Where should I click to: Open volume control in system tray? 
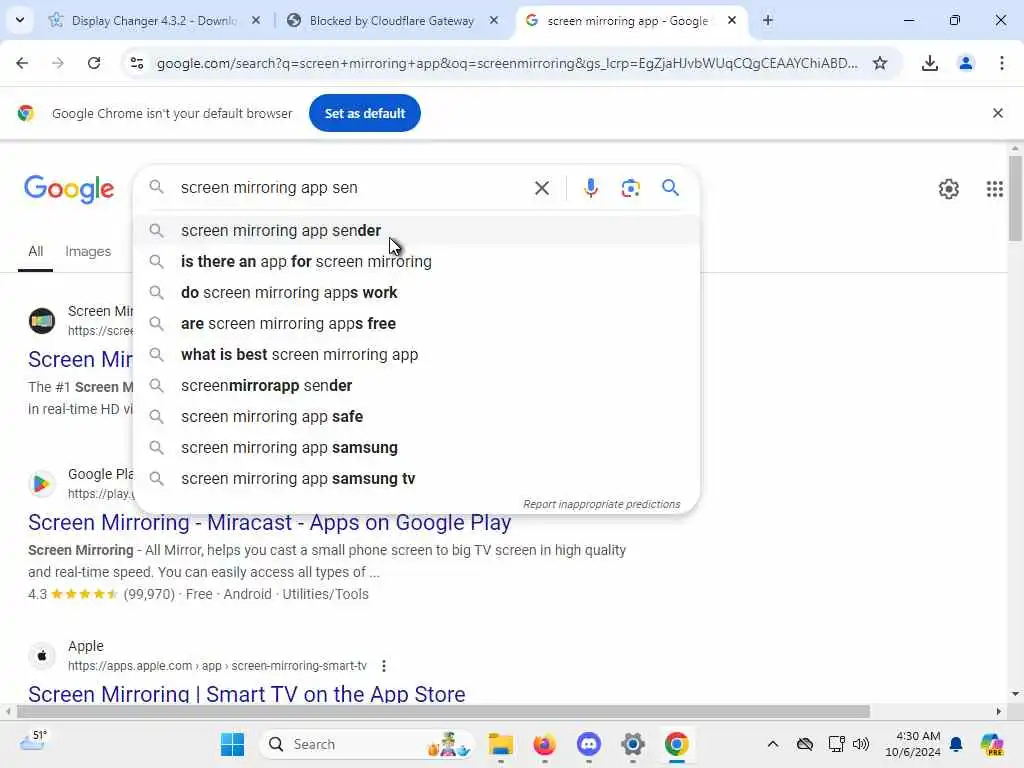[x=861, y=744]
